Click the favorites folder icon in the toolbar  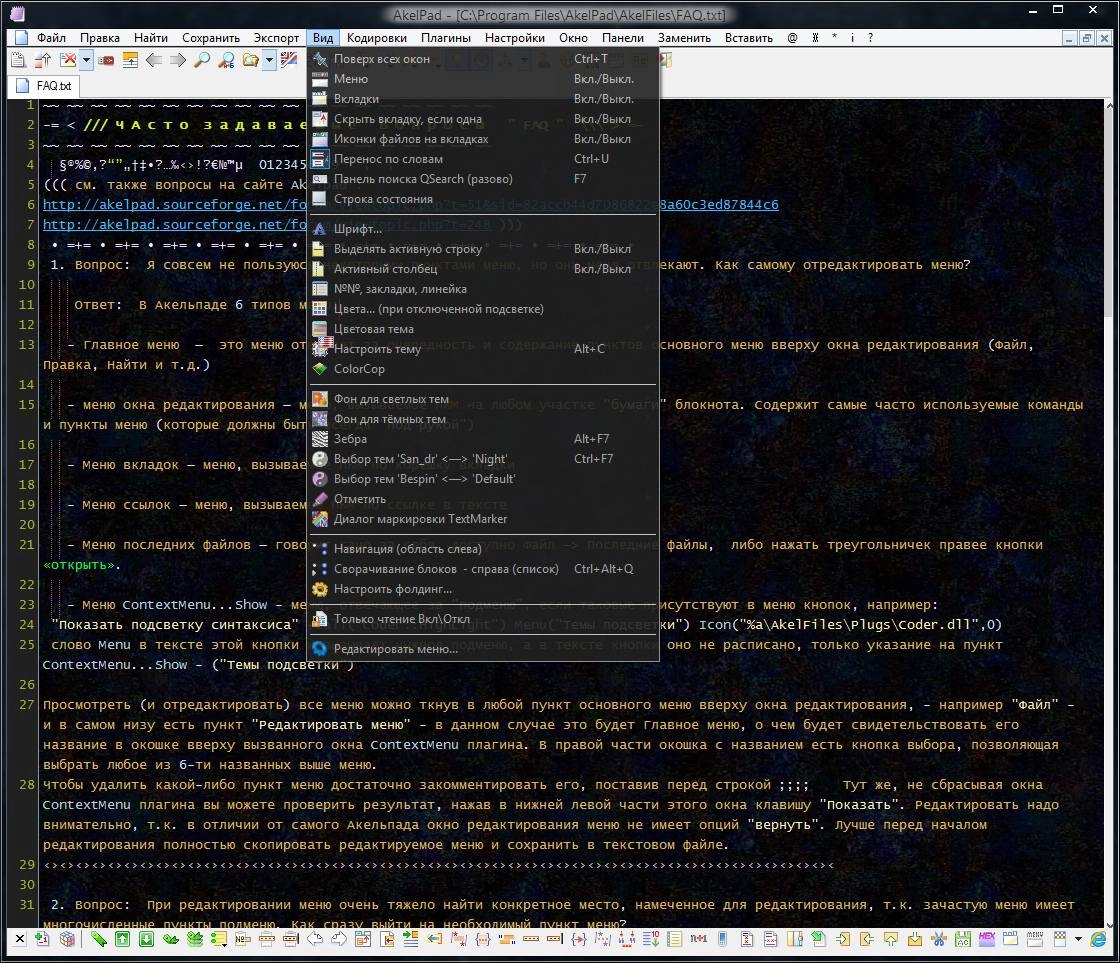tap(251, 60)
